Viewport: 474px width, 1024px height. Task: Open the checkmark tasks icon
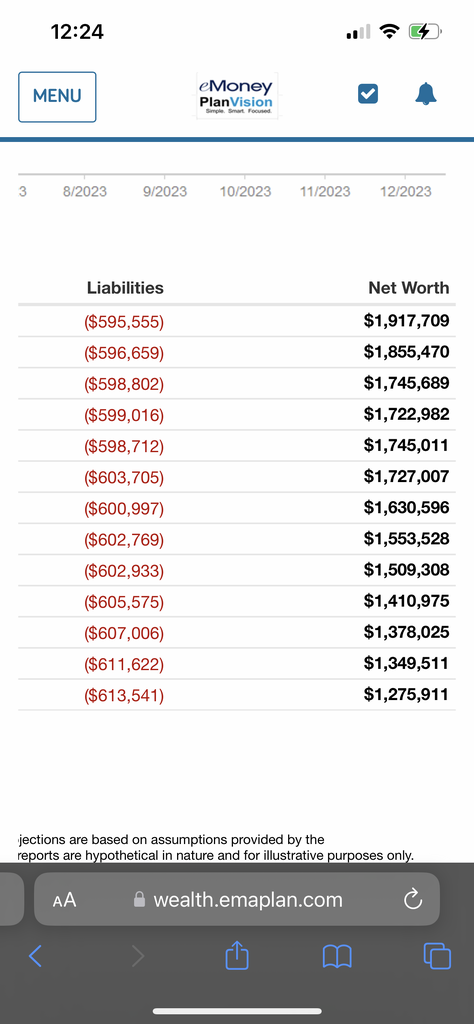[368, 95]
